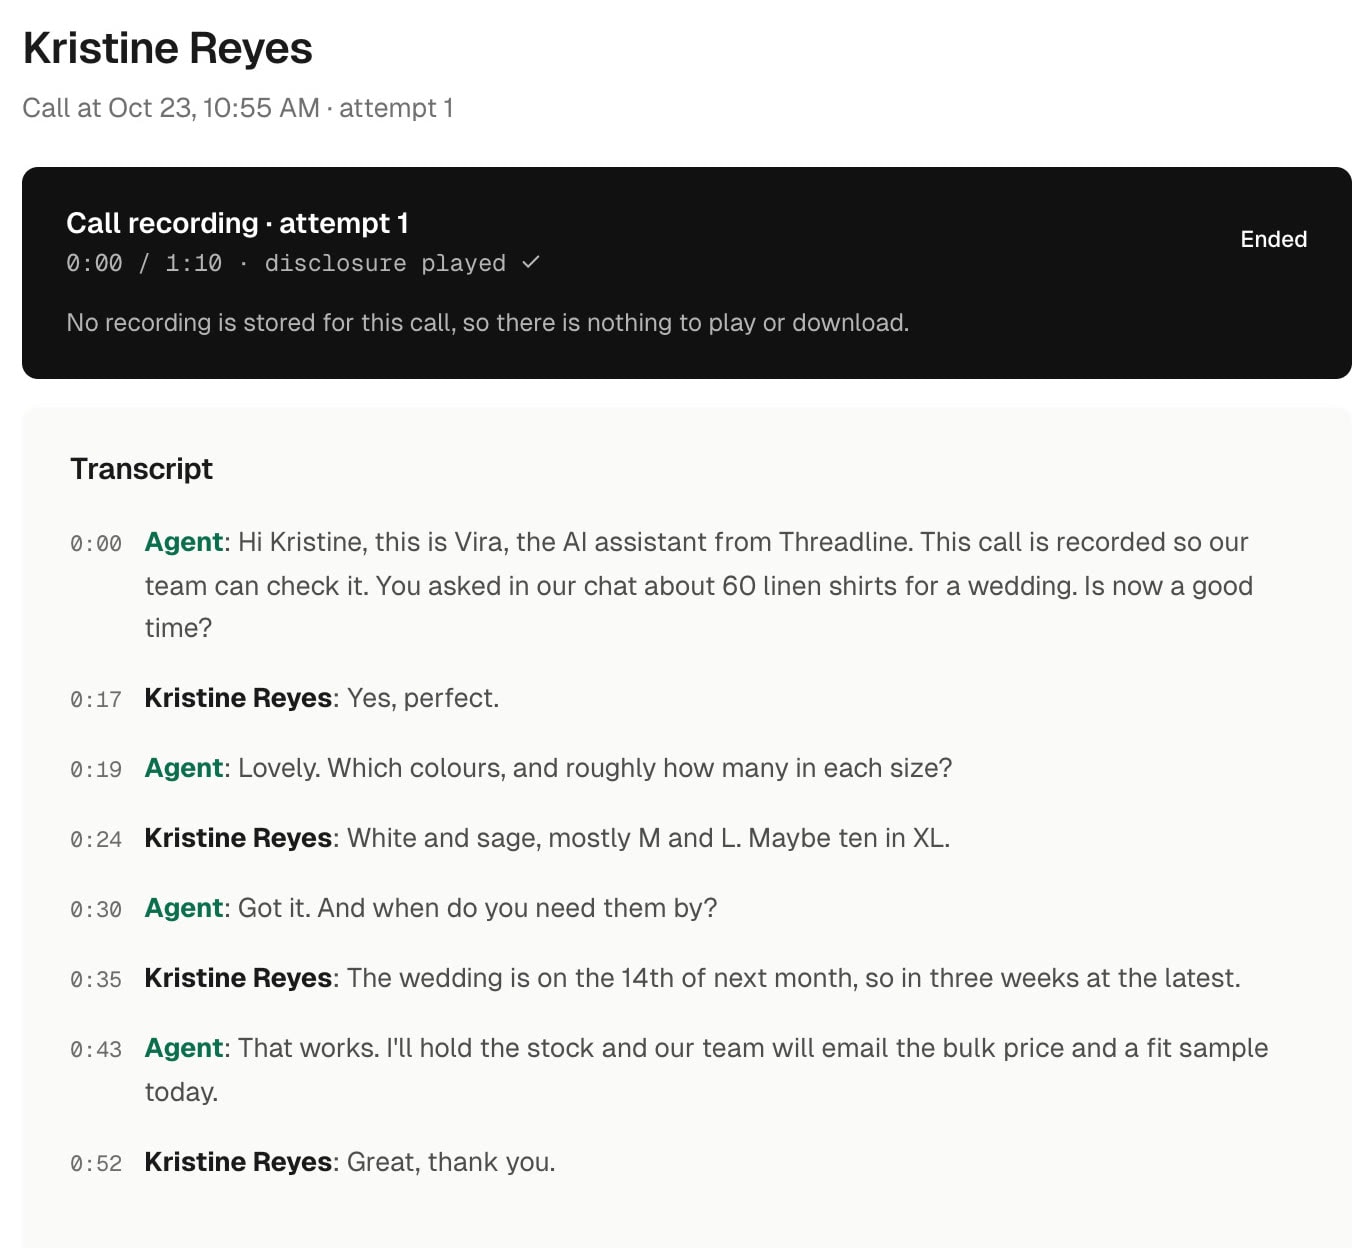Select the 0:24 transcript timestamp
The width and height of the screenshot is (1367, 1248).
(x=96, y=840)
